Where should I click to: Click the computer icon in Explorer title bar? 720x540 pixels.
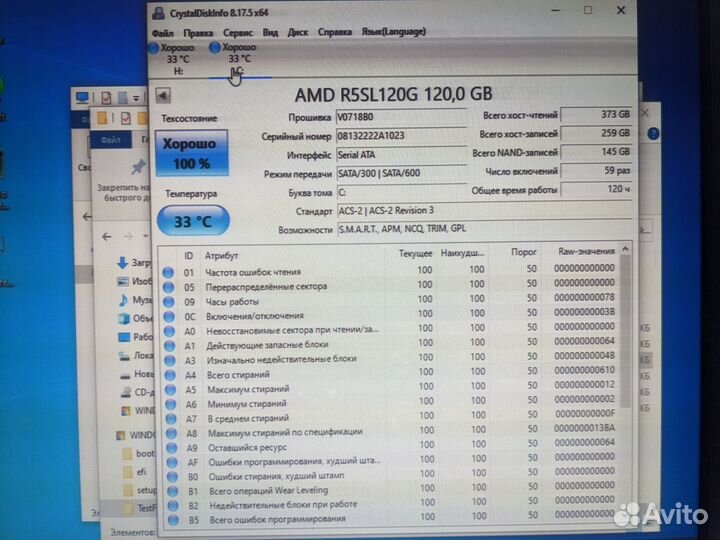[83, 97]
